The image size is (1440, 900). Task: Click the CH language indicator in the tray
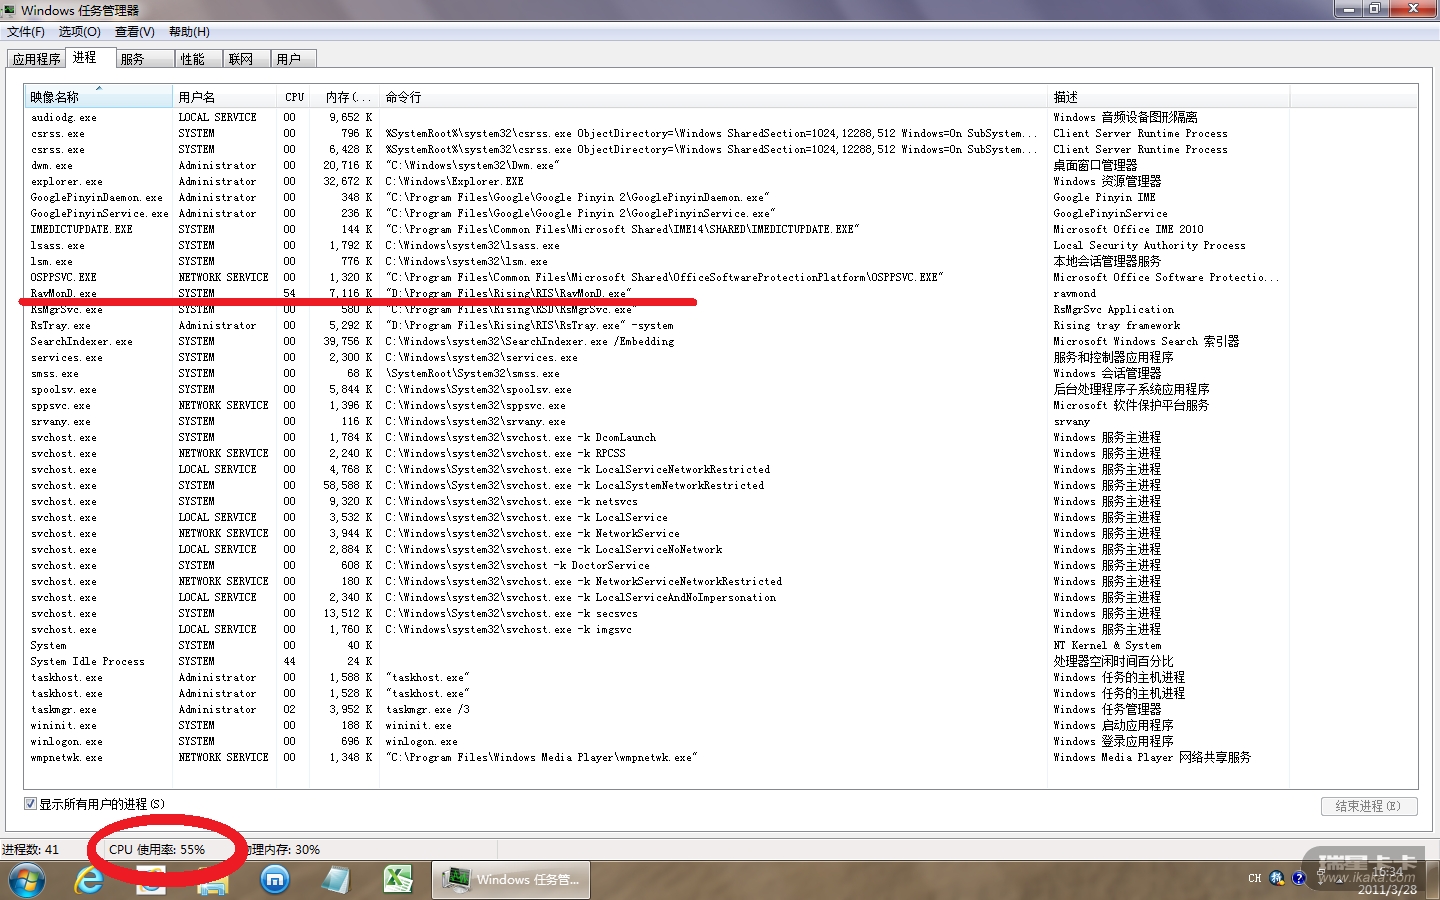[1255, 878]
